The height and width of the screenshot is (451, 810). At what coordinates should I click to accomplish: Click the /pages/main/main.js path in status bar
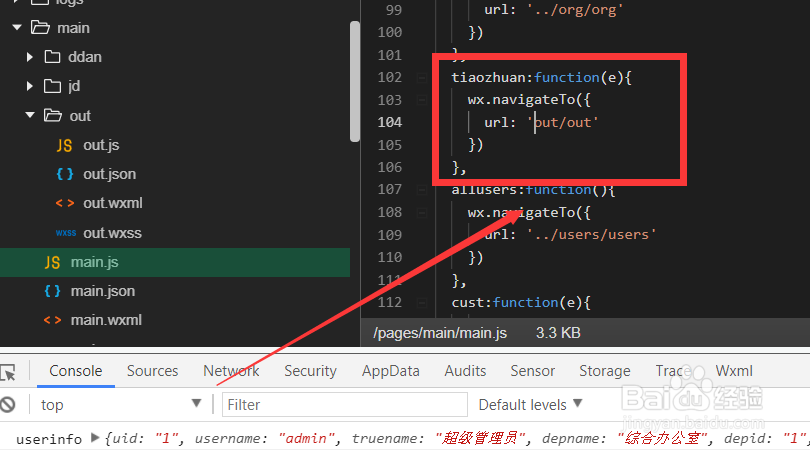click(440, 333)
